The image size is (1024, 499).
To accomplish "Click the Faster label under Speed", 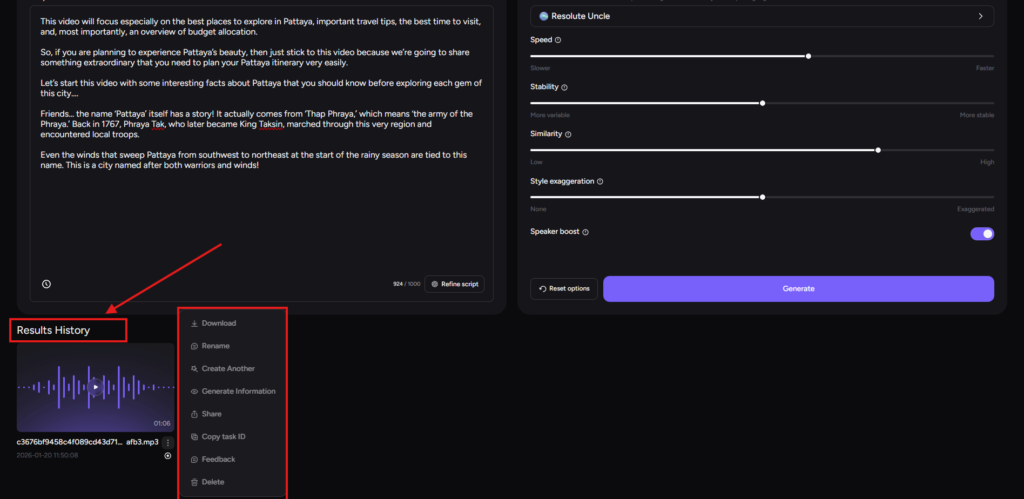I will click(x=985, y=68).
